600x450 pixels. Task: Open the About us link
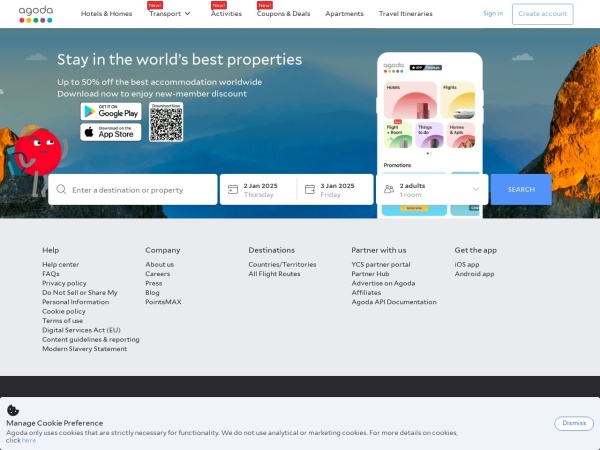pos(160,264)
